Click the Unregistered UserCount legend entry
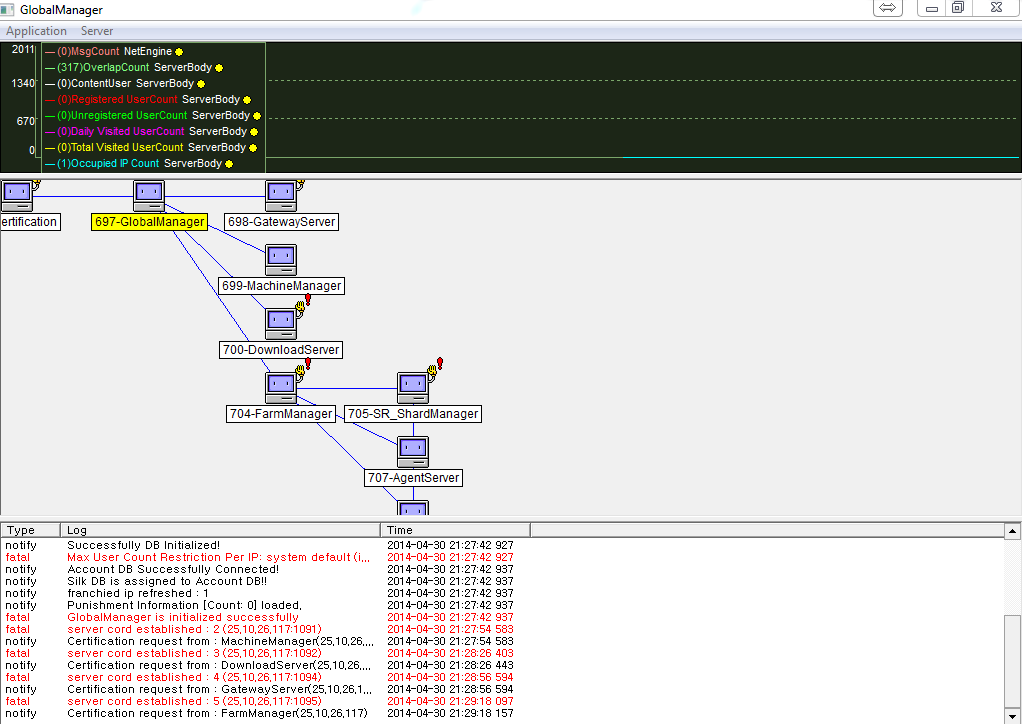 pos(153,115)
